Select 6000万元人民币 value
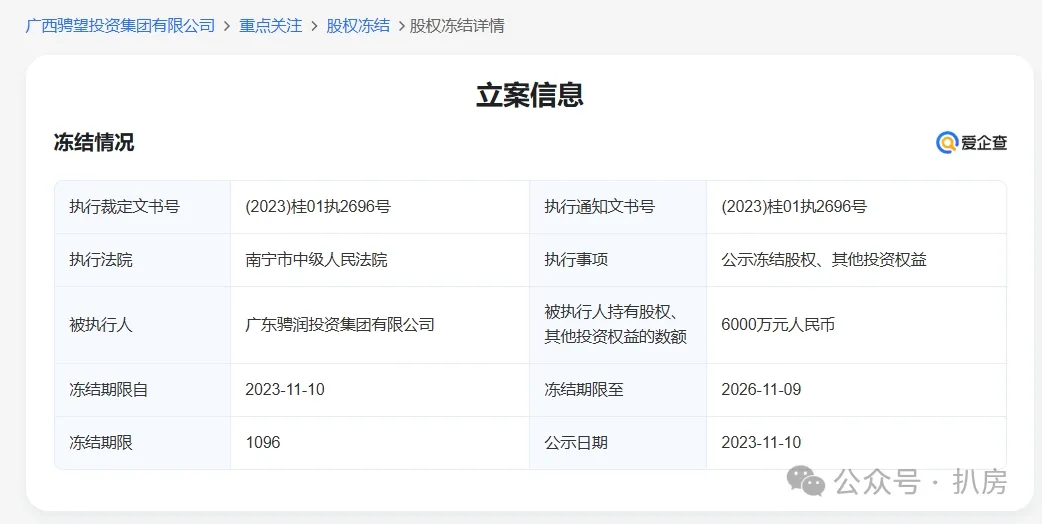The image size is (1042, 524). (778, 325)
